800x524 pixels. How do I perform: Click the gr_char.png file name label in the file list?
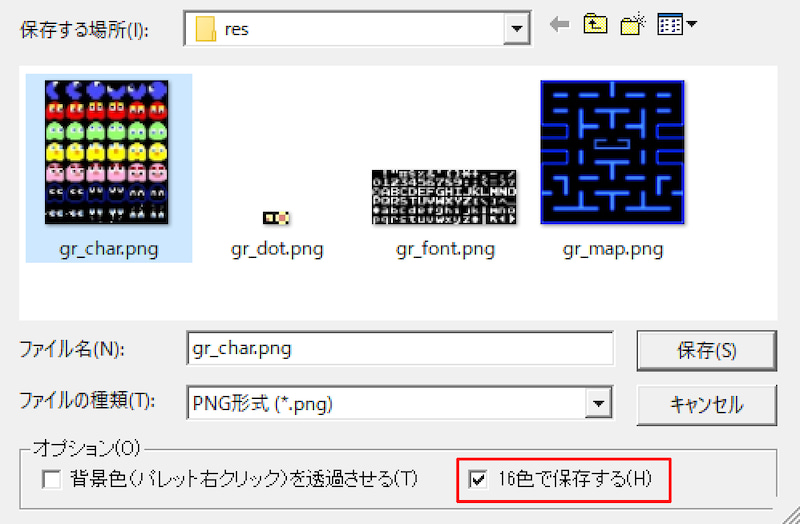coord(109,249)
